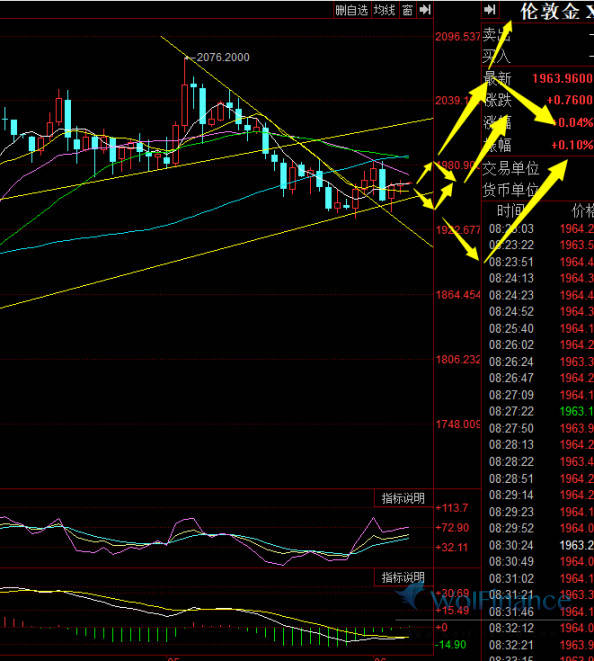Select the tick row at 08:26:47
594x661 pixels.
tap(541, 378)
